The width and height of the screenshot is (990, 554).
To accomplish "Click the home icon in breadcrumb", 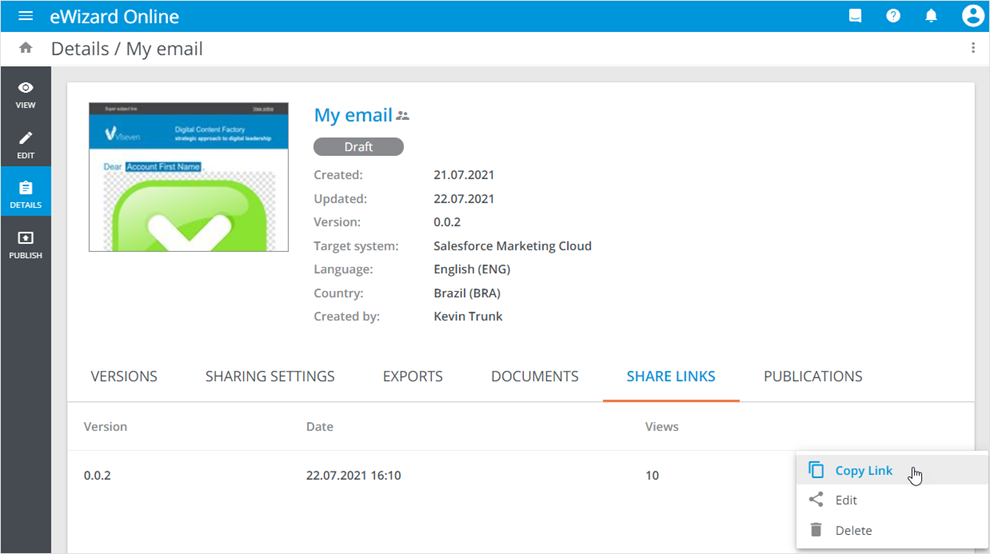I will 26,48.
